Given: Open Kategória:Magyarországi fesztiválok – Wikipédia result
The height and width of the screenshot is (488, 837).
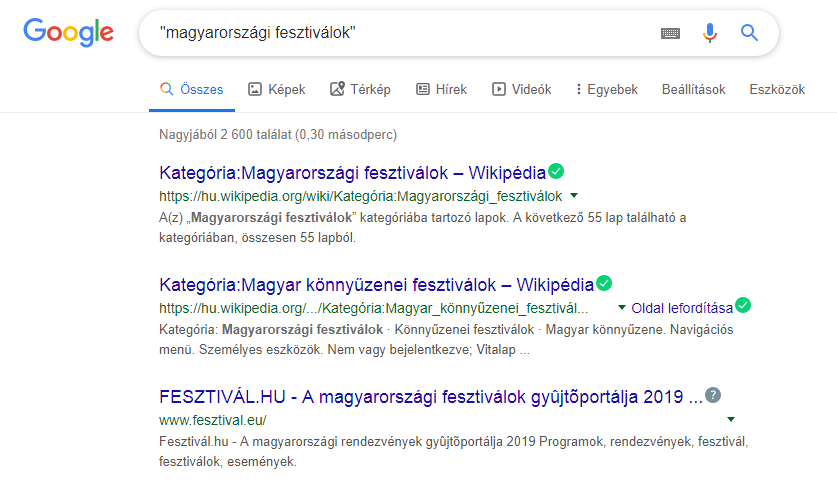Looking at the screenshot, I should pyautogui.click(x=352, y=173).
